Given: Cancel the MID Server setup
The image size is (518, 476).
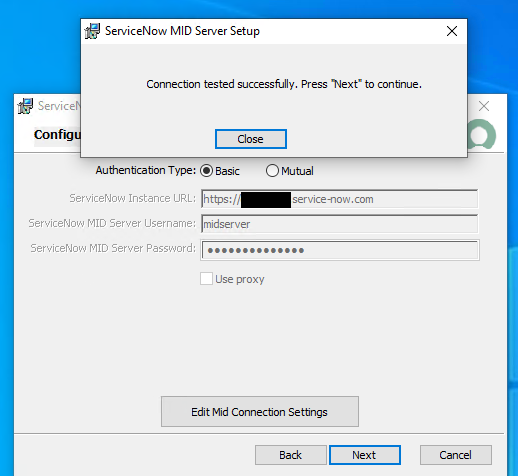Looking at the screenshot, I should click(456, 455).
